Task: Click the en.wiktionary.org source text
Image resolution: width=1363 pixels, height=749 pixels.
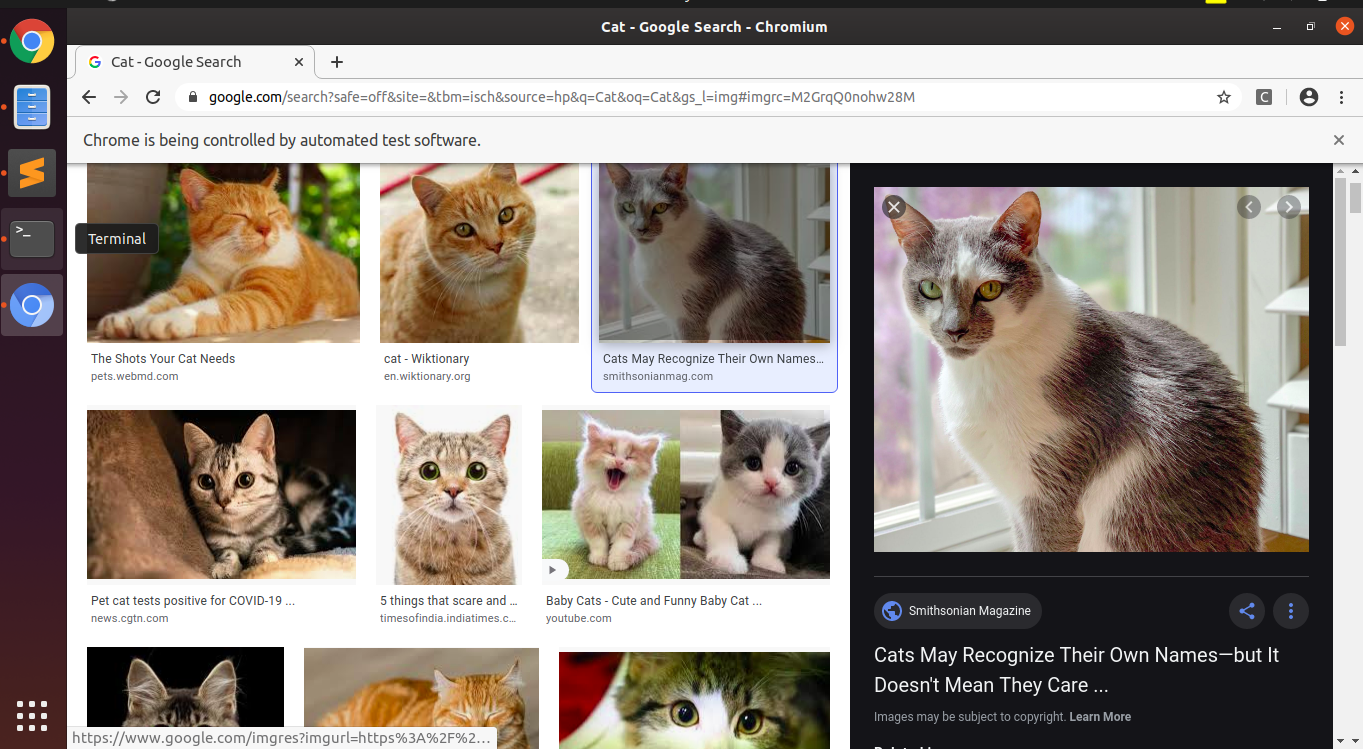Action: pyautogui.click(x=427, y=377)
